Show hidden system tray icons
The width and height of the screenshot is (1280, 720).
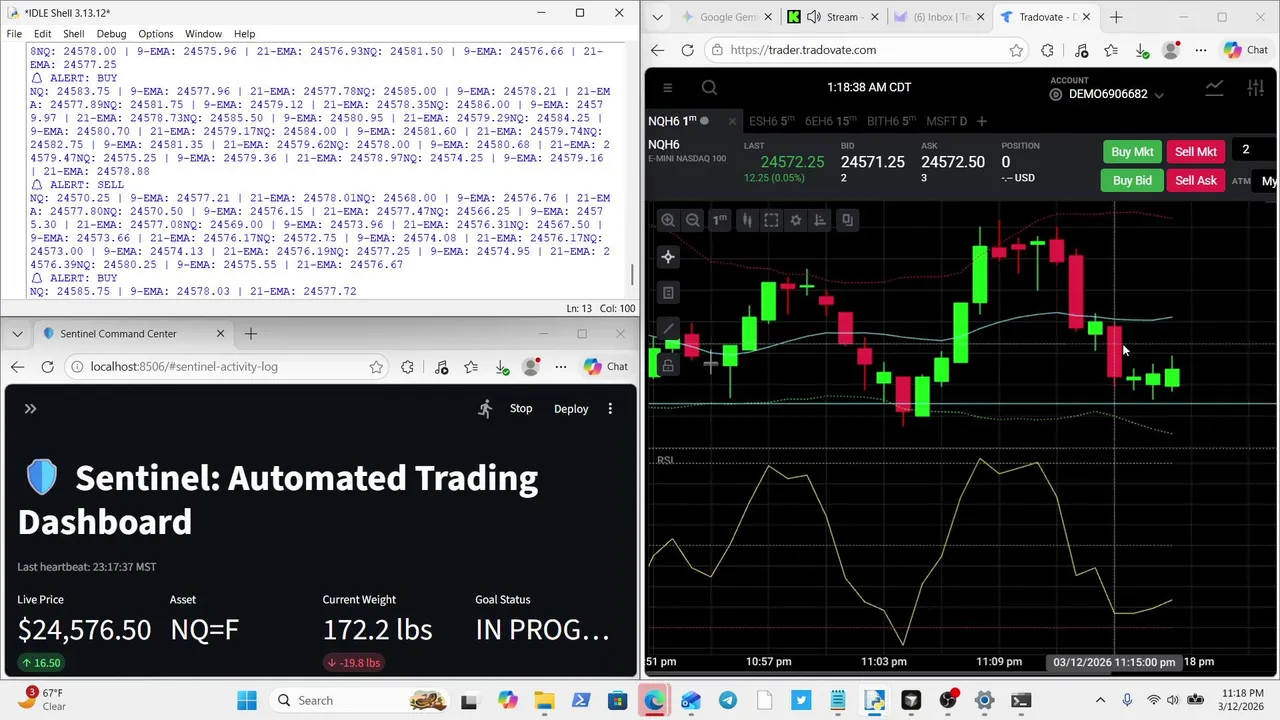tap(1101, 700)
